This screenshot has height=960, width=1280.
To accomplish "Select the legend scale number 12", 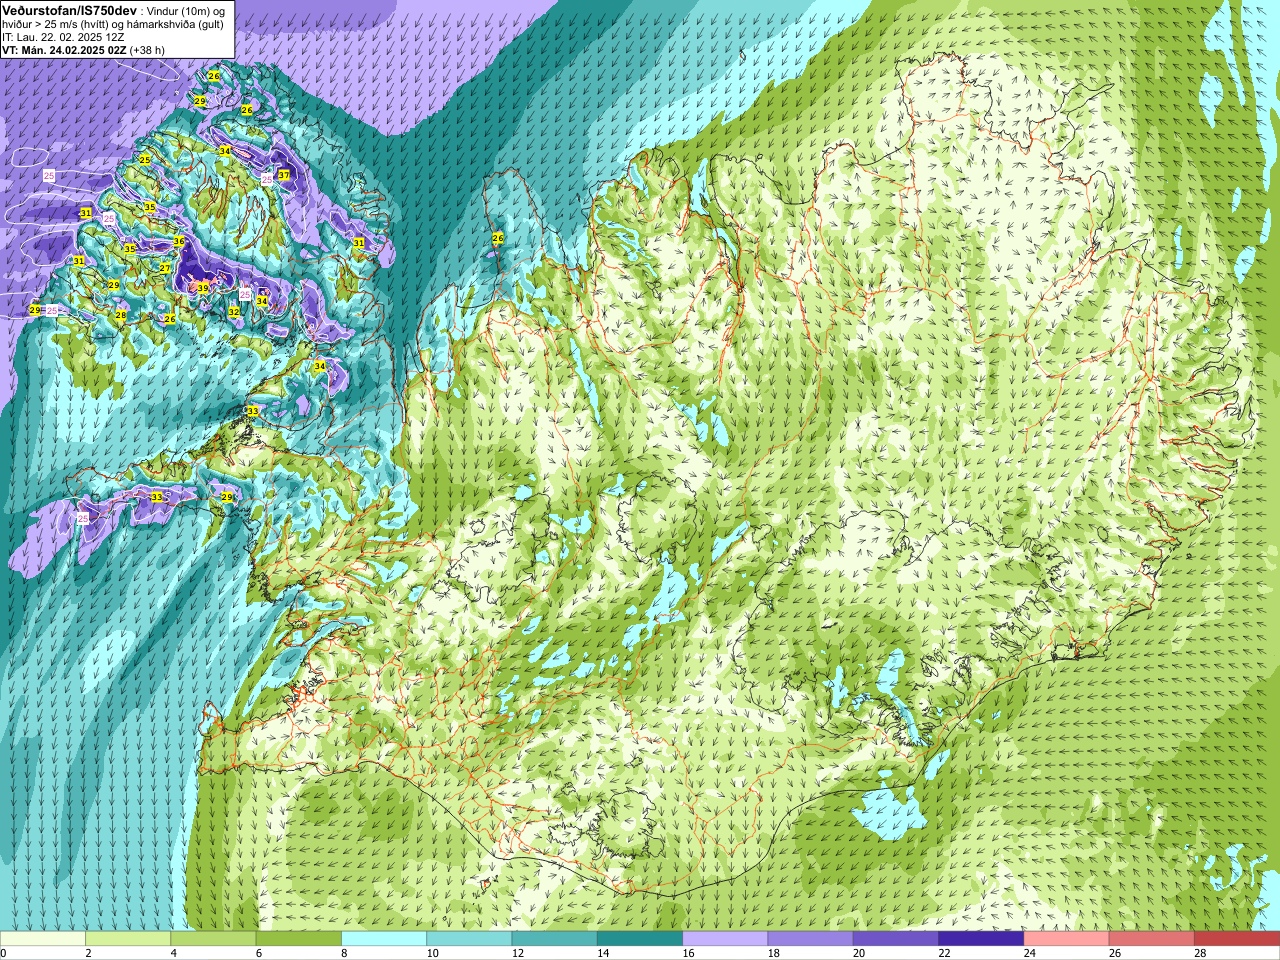I will pos(518,953).
